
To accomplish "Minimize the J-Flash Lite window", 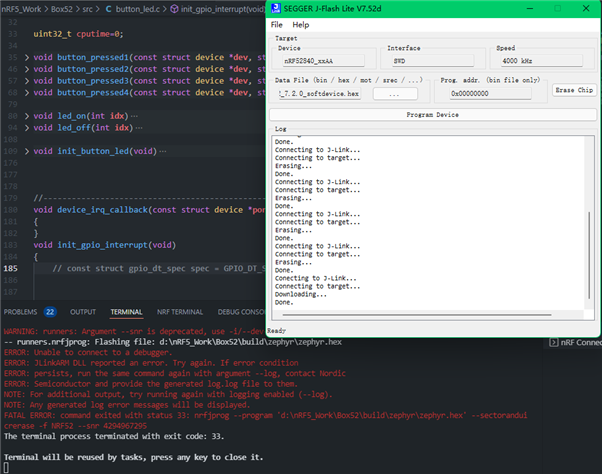I will [530, 8].
